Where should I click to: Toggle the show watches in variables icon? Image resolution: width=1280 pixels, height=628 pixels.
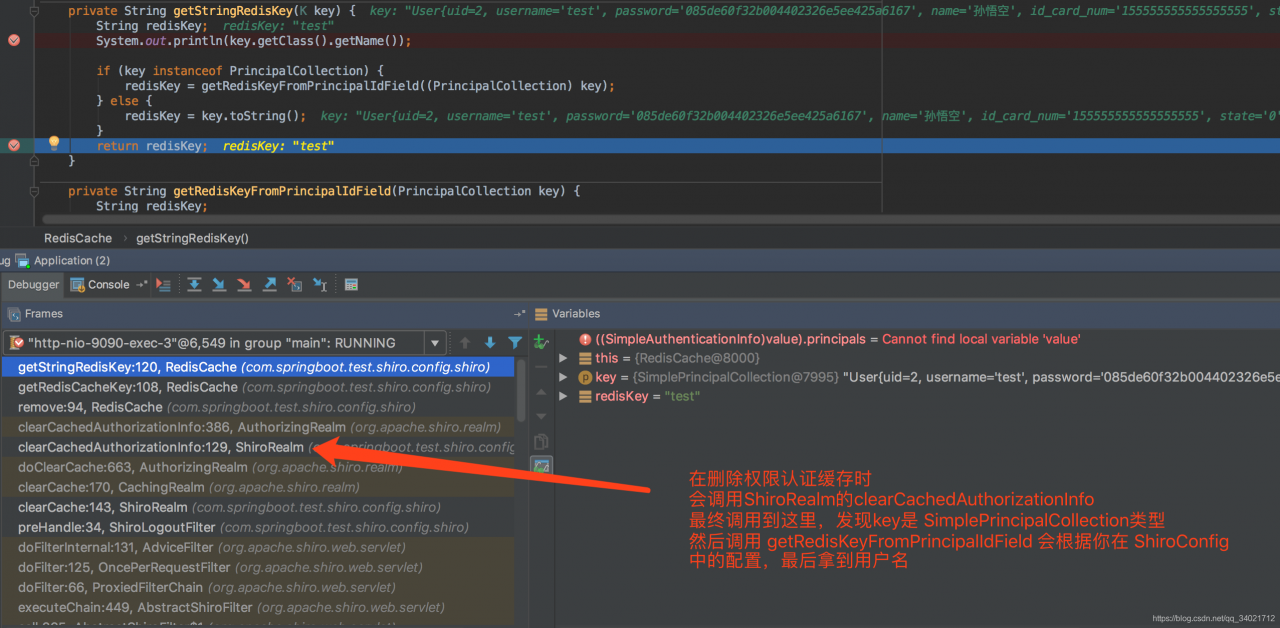(x=541, y=467)
